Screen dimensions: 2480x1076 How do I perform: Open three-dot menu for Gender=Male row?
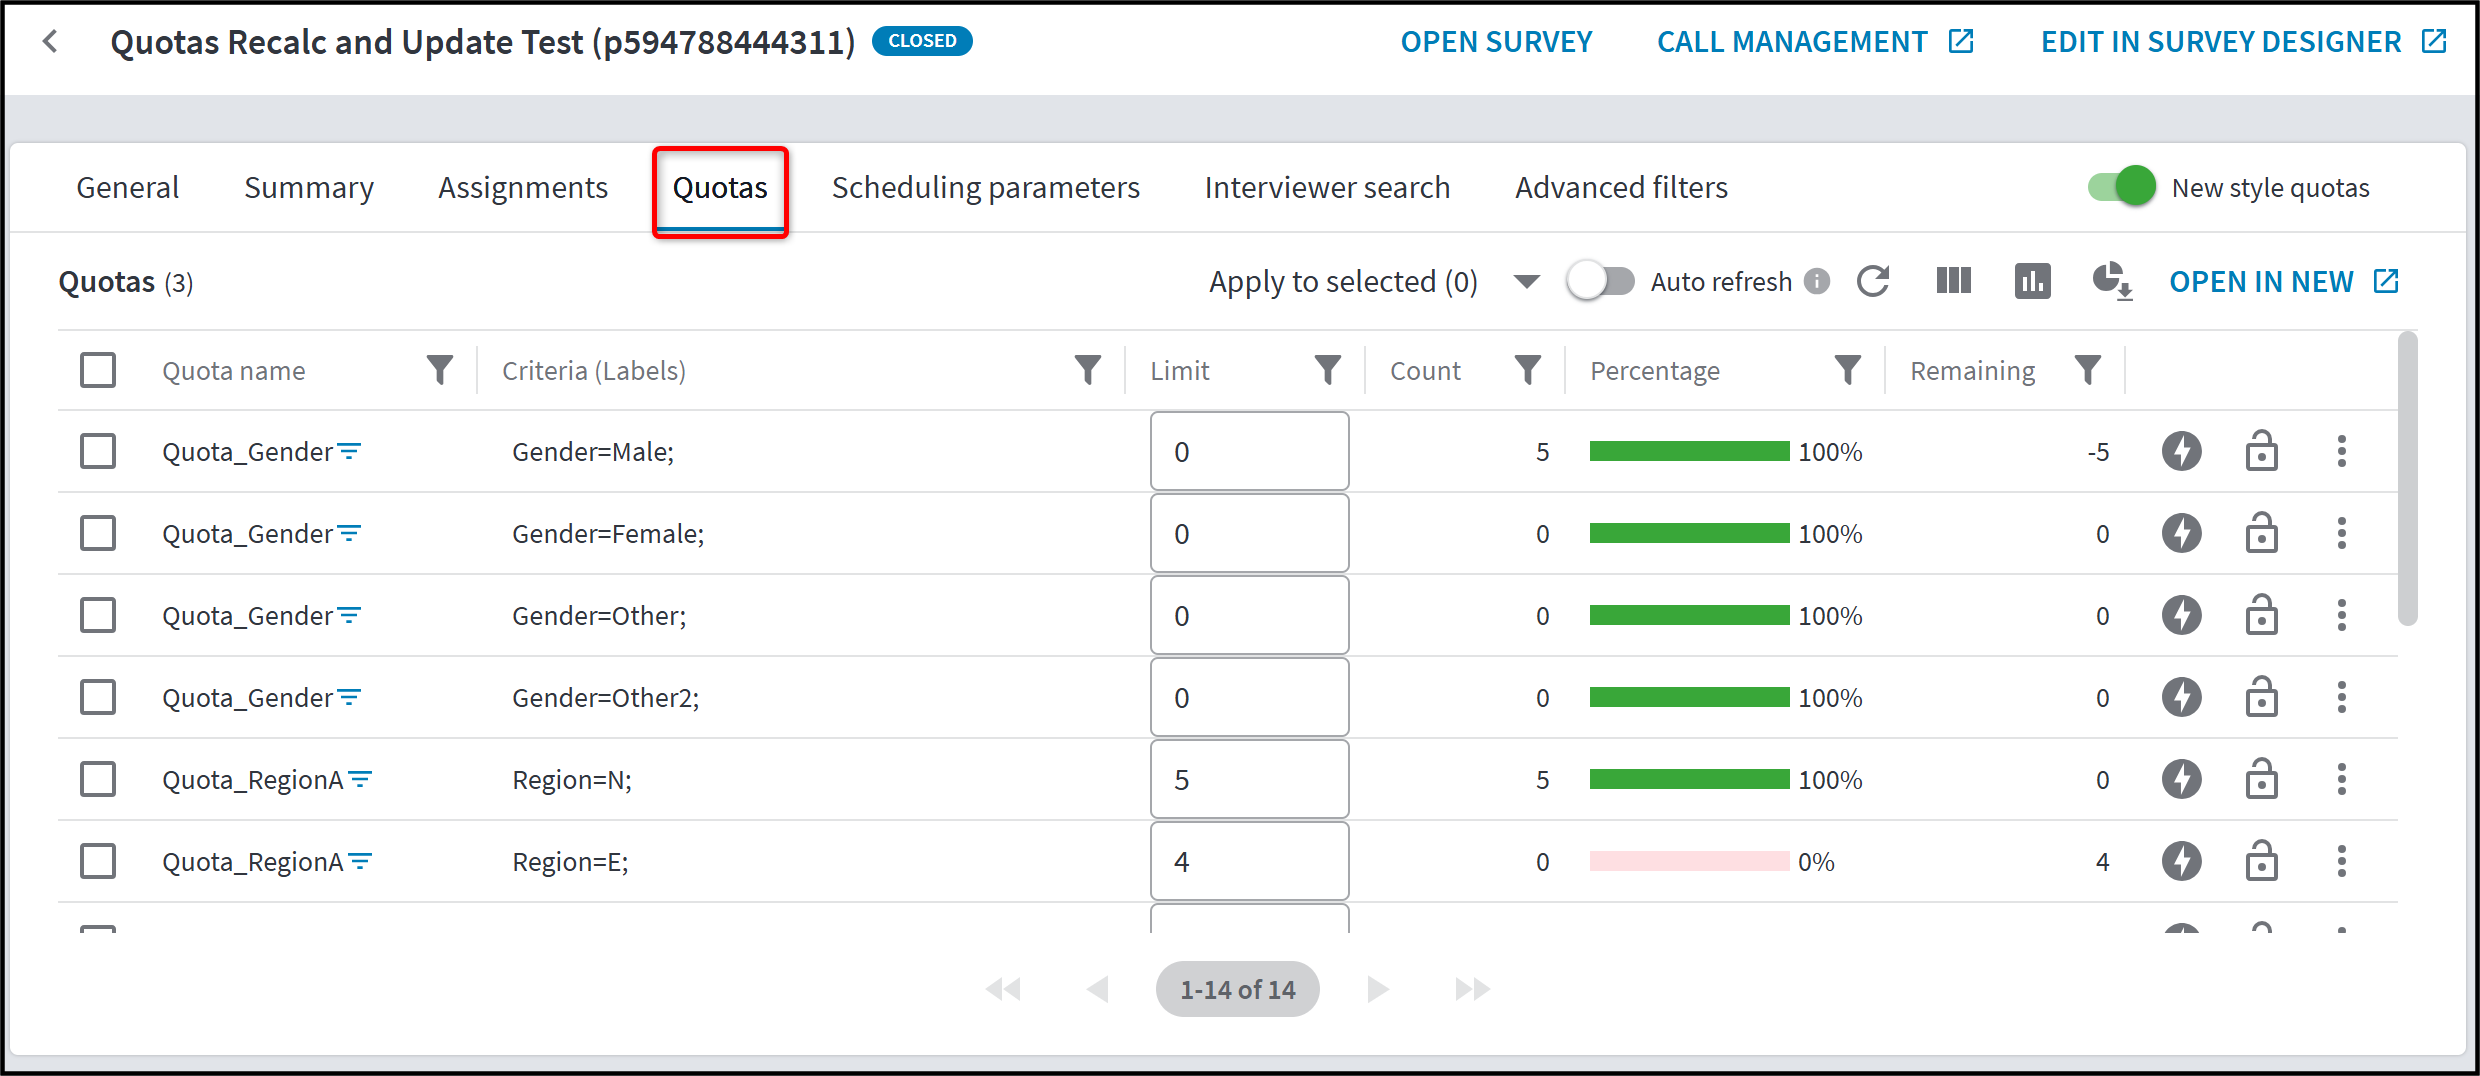[2341, 451]
